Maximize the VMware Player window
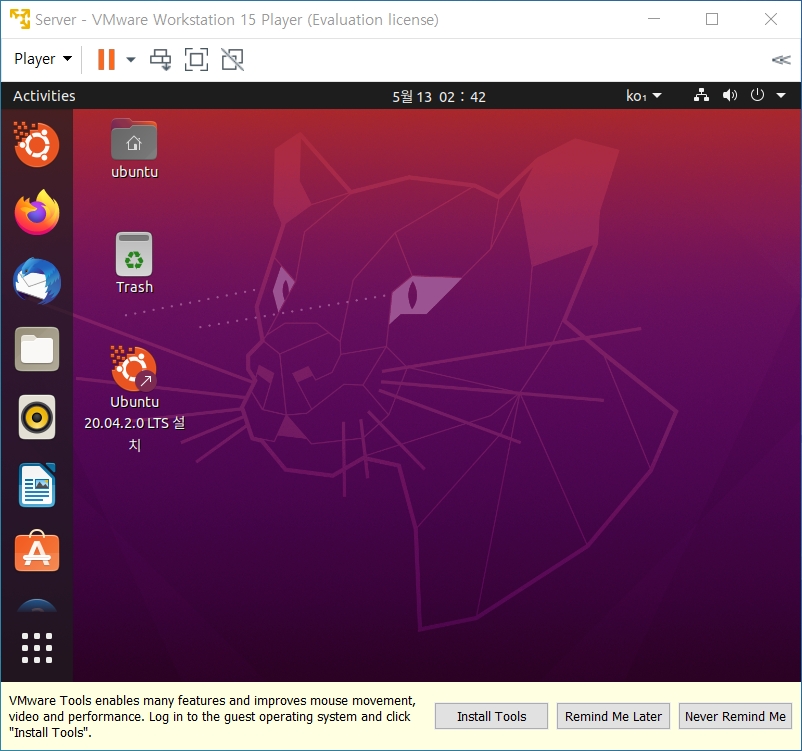This screenshot has height=751, width=802. click(712, 19)
